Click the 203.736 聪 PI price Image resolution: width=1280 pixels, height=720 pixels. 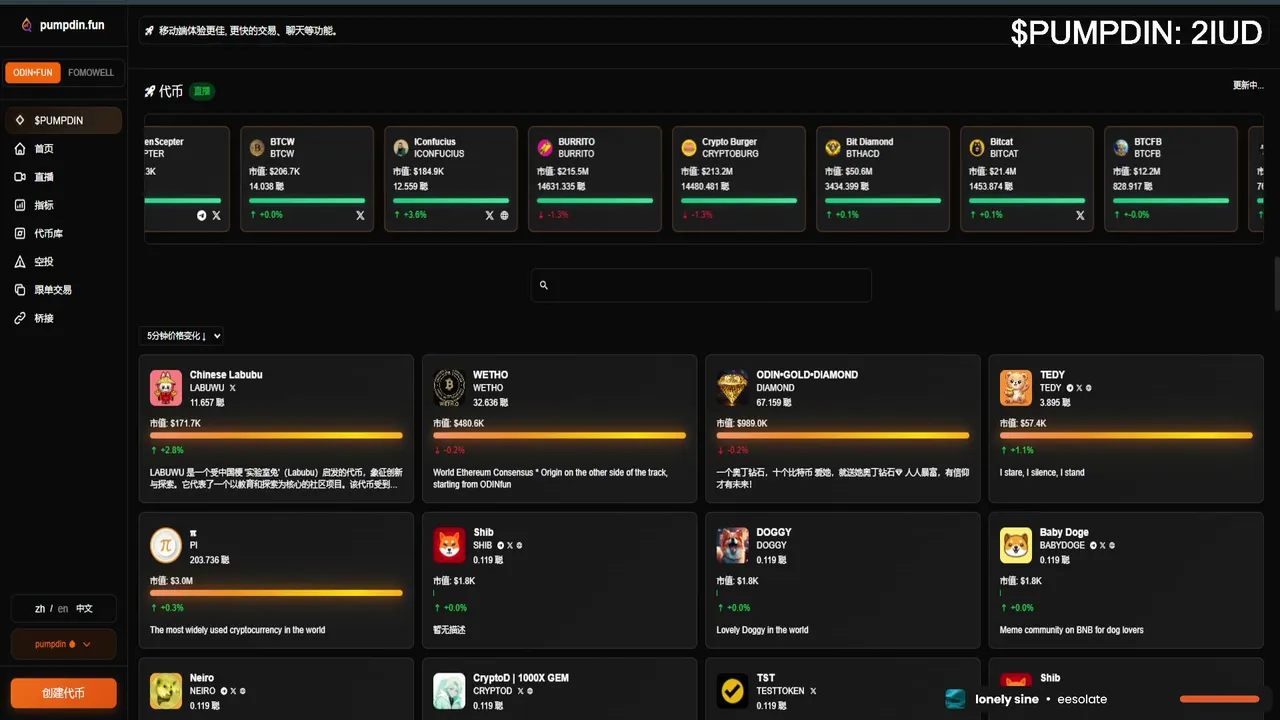209,560
